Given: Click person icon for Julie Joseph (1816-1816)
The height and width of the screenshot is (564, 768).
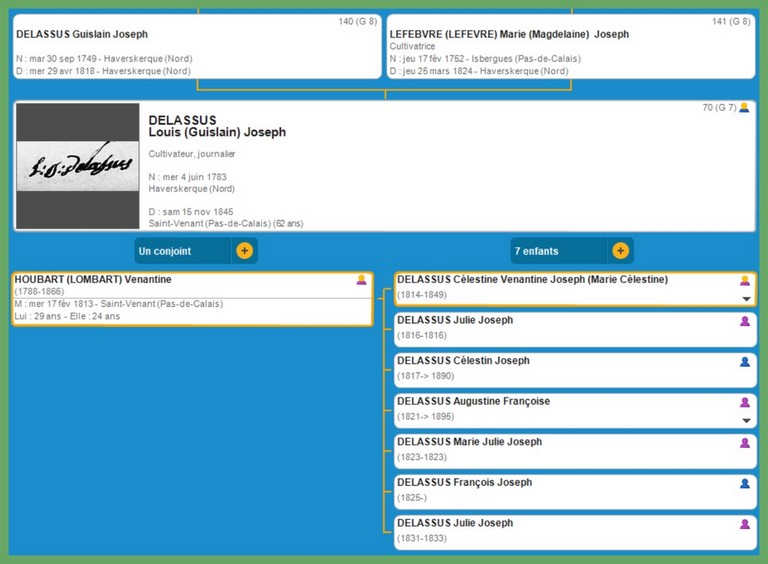Looking at the screenshot, I should pos(744,321).
